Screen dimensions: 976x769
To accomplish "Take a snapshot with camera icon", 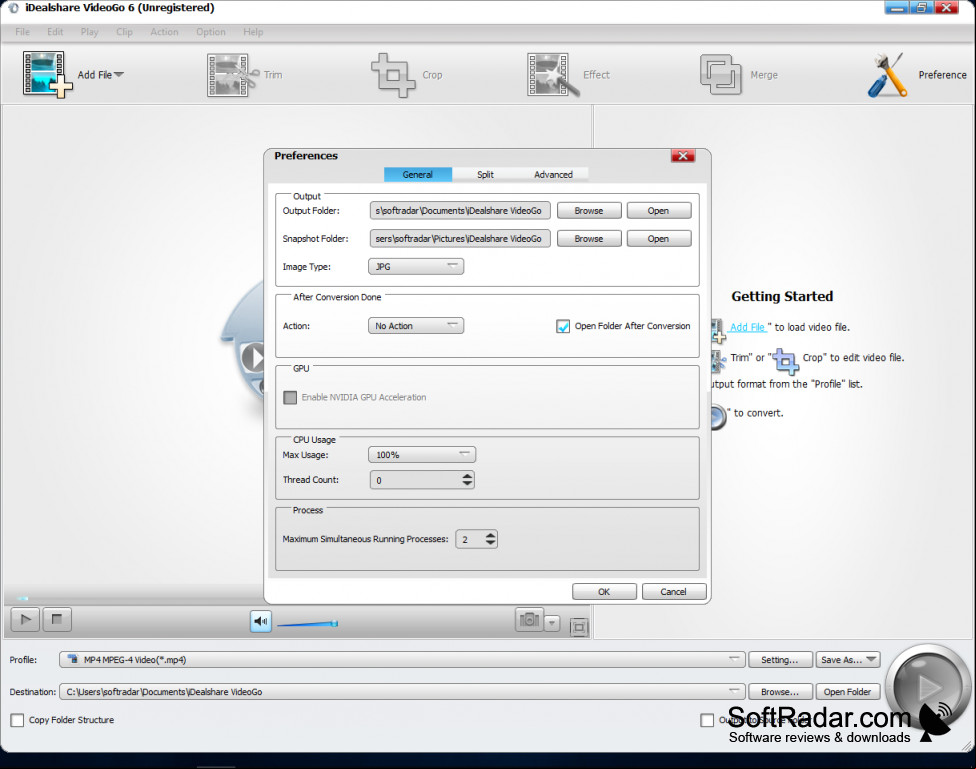I will 530,620.
